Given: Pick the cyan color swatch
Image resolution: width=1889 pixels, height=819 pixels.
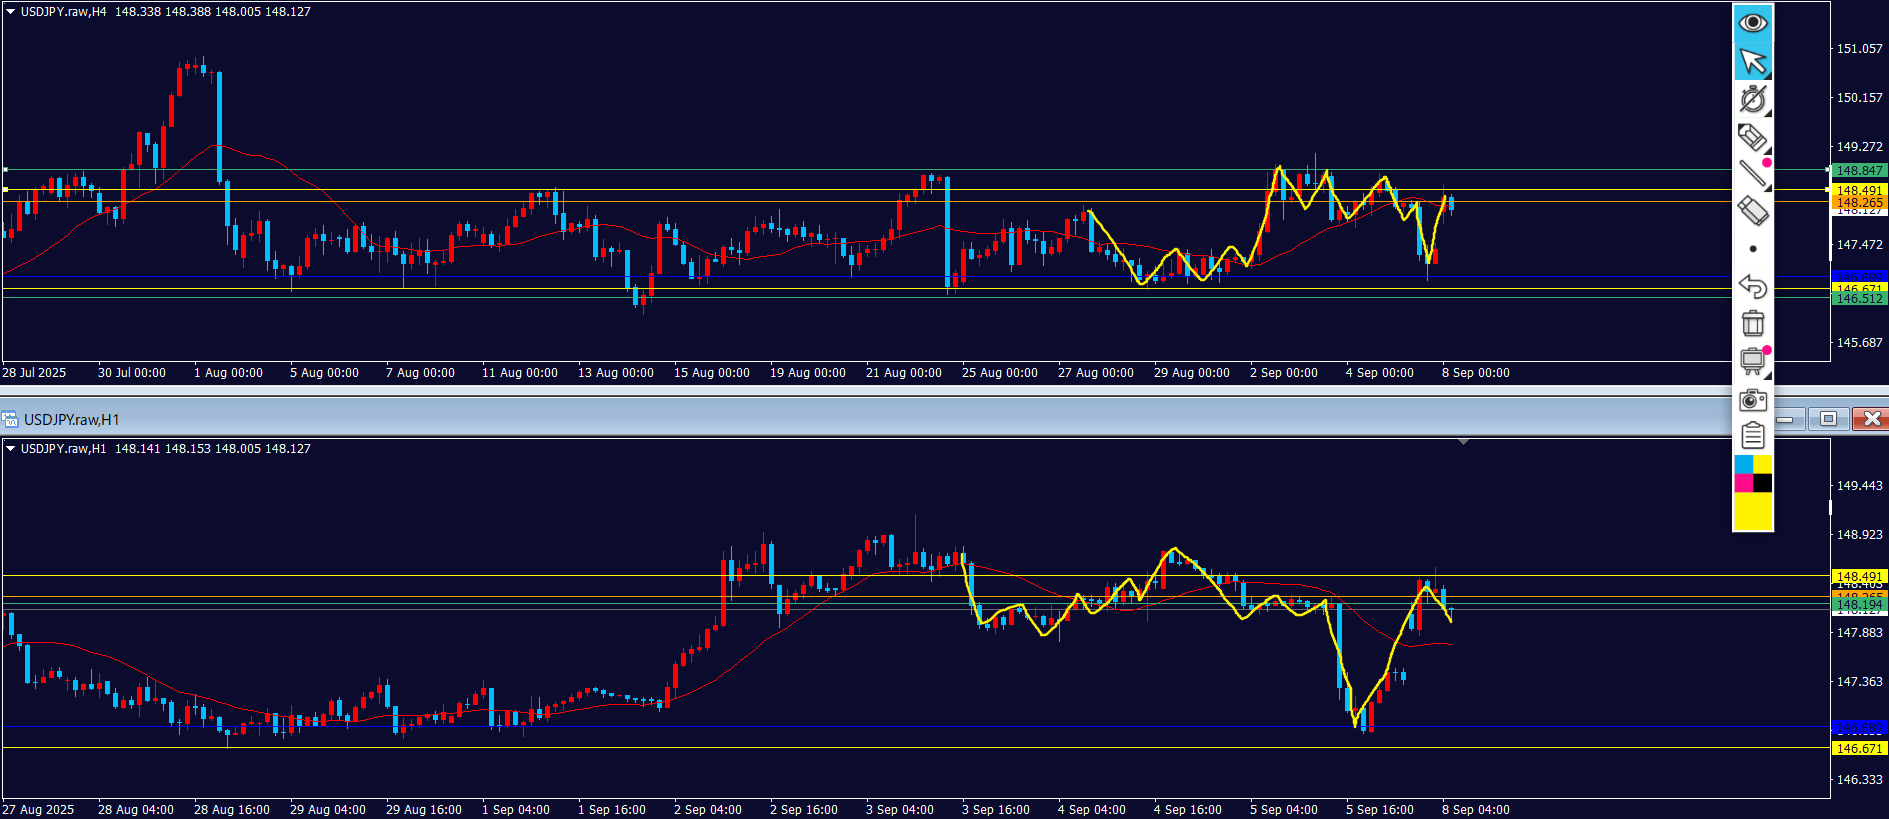Looking at the screenshot, I should pos(1743,465).
